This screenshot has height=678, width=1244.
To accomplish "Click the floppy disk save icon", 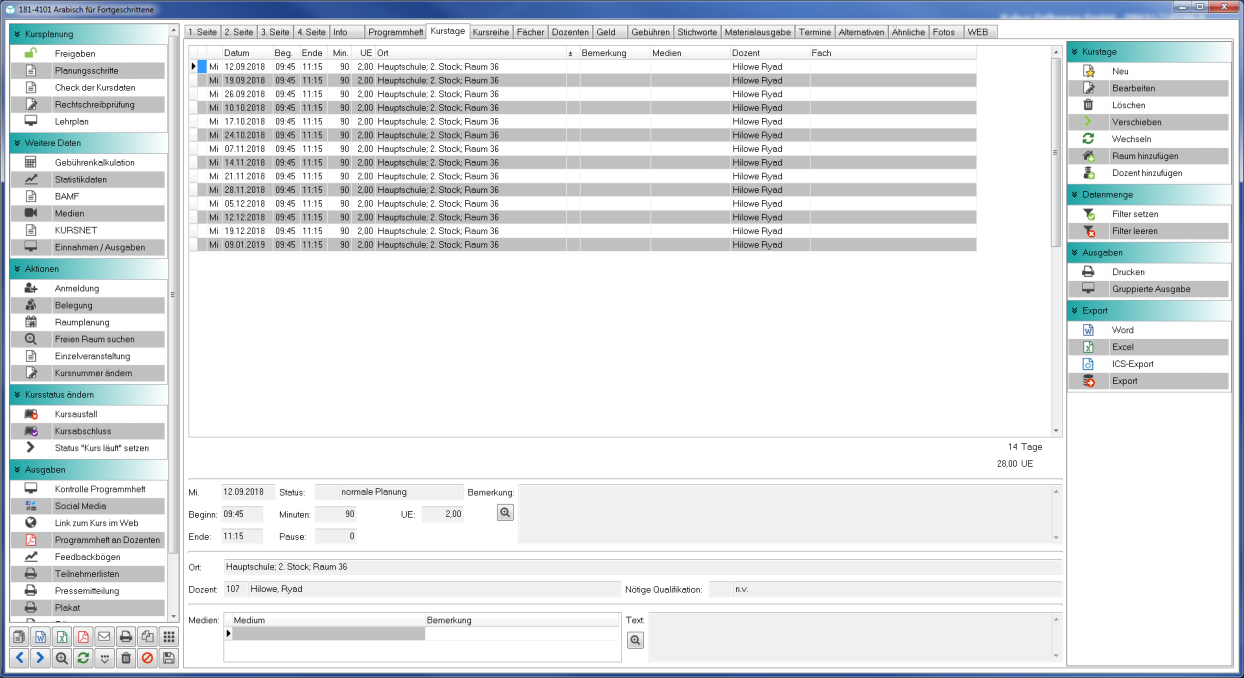I will 169,658.
